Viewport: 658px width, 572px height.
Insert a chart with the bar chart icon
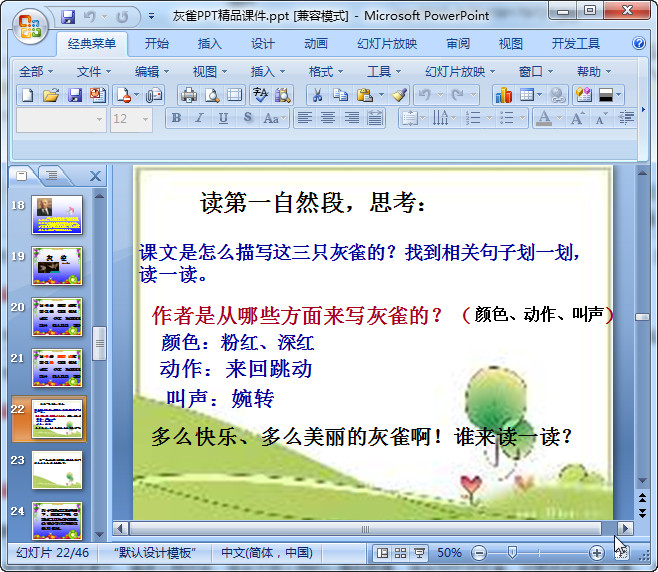tap(504, 95)
